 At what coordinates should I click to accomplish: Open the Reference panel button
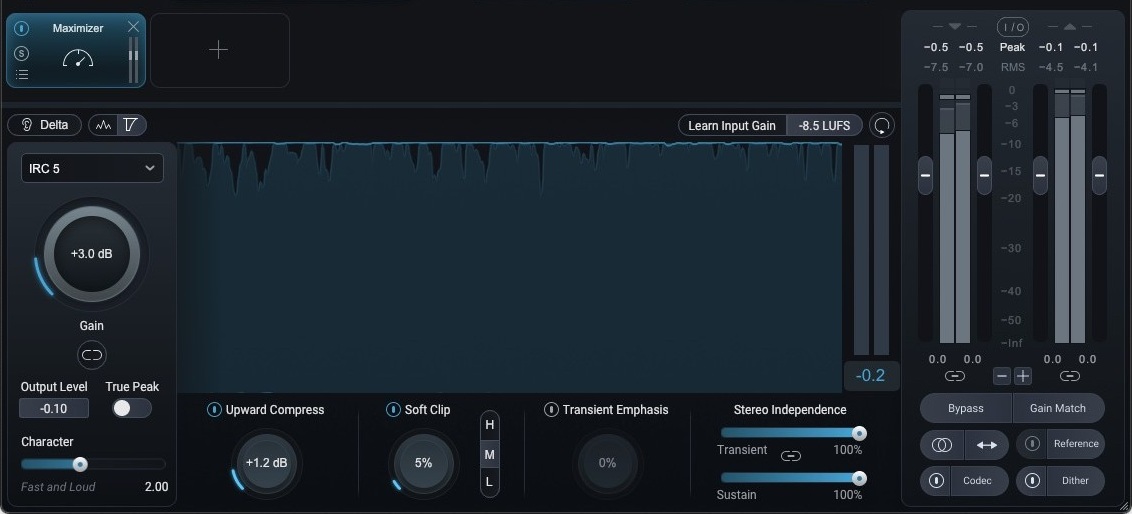tap(1076, 444)
